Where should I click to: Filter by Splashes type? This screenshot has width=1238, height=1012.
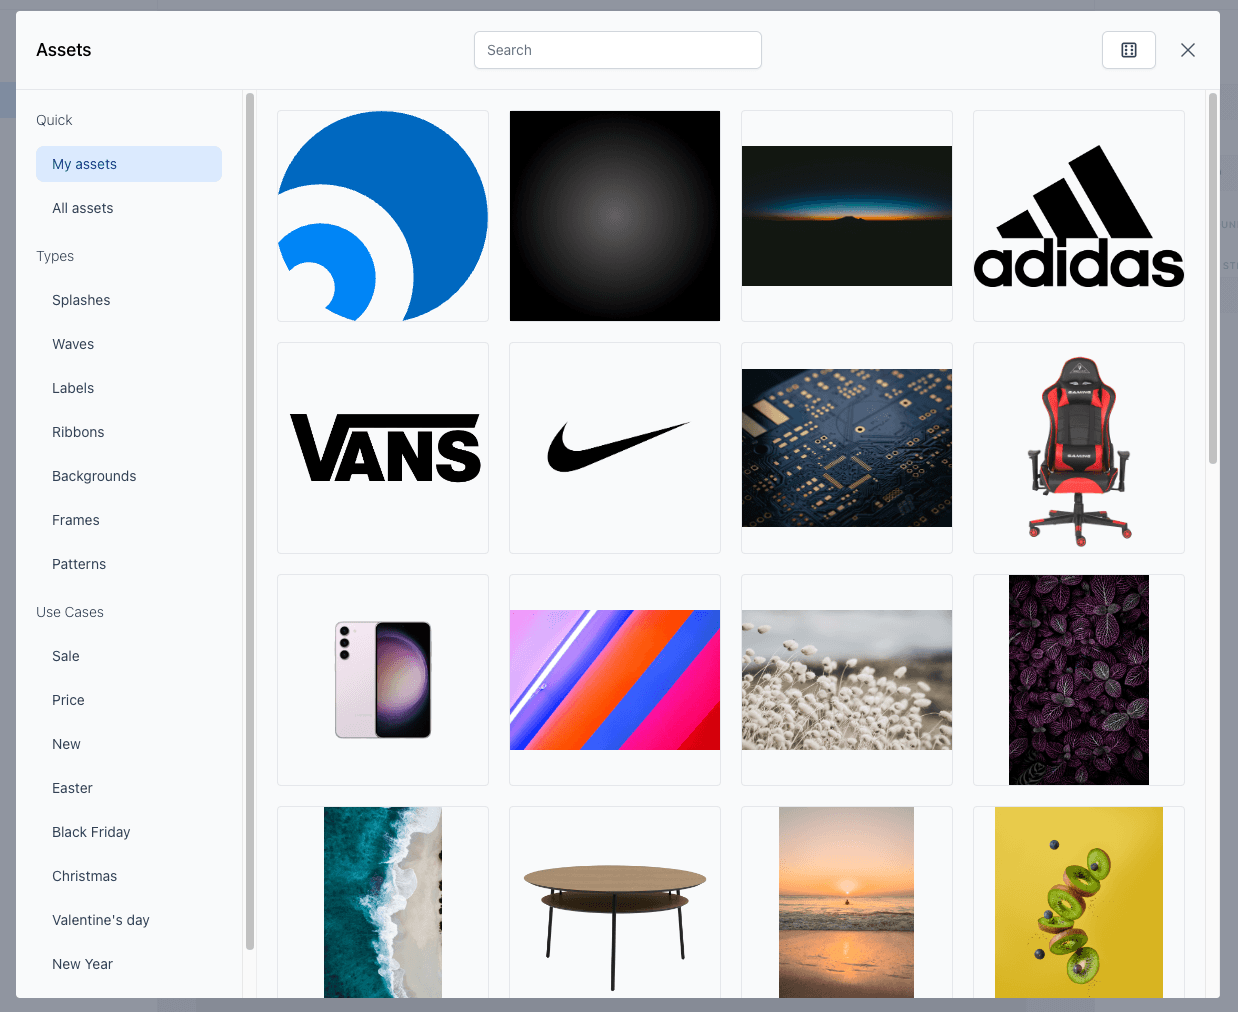coord(81,300)
